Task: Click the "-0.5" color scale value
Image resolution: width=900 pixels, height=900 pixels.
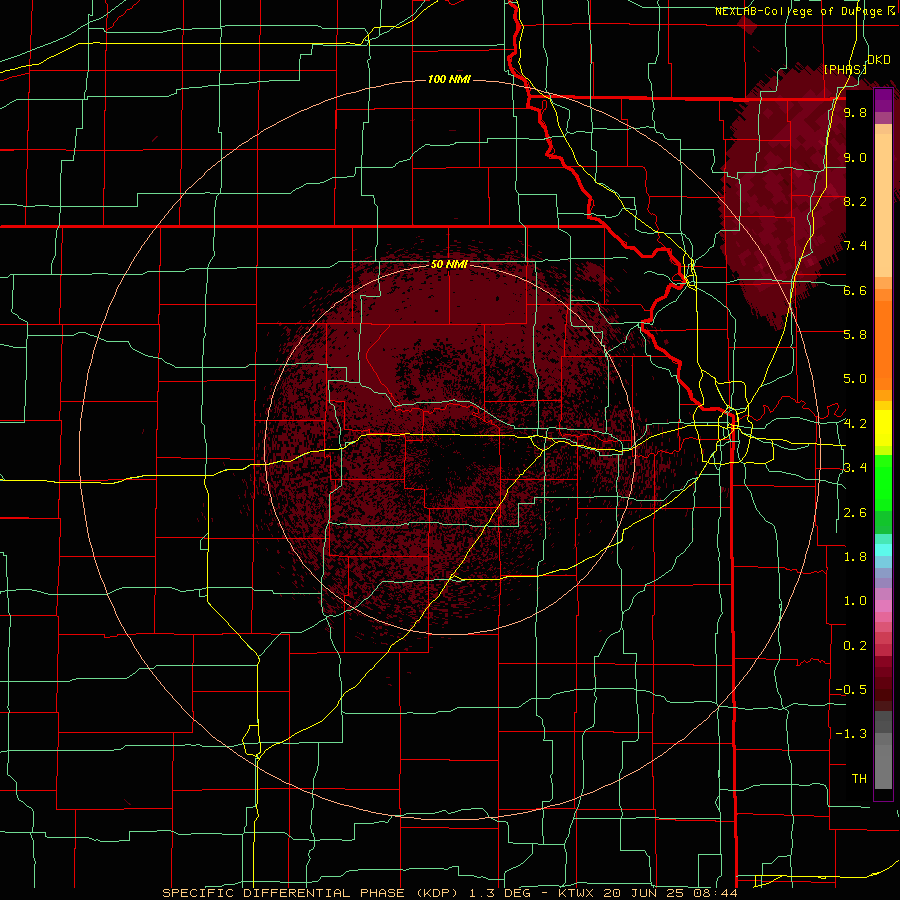Action: (851, 690)
